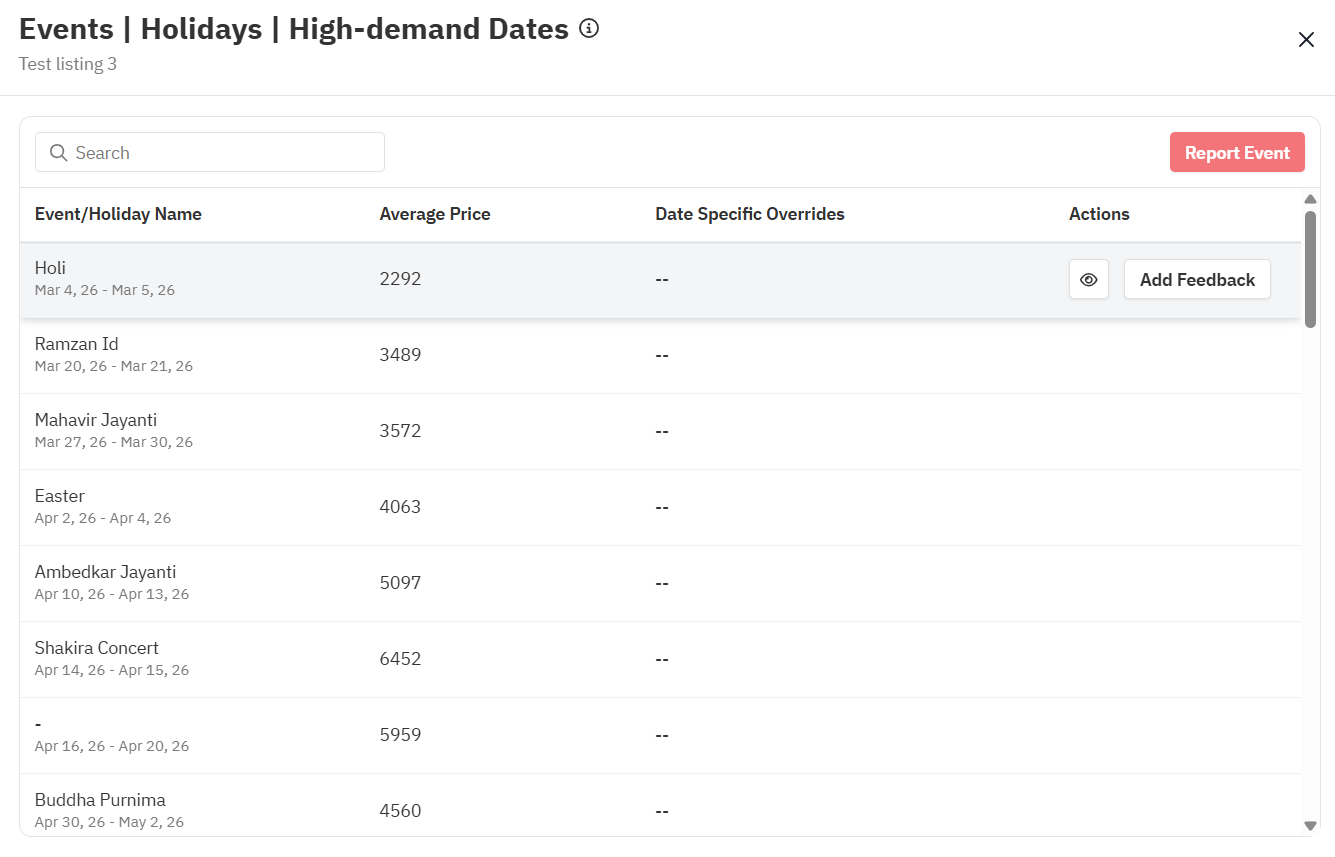Click the Average Price column header
The image size is (1335, 857).
point(435,214)
